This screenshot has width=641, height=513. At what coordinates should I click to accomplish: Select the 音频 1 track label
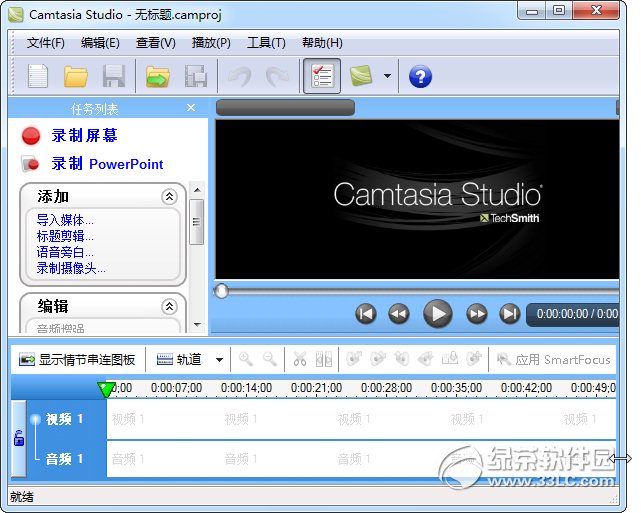pos(64,459)
